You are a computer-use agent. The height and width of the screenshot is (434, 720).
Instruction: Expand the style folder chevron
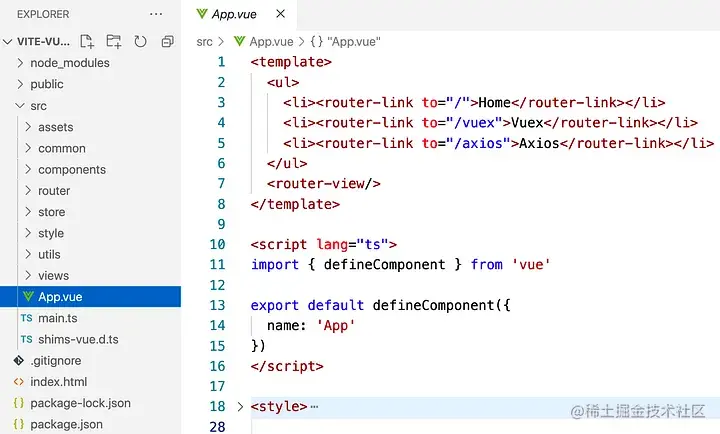coord(28,233)
